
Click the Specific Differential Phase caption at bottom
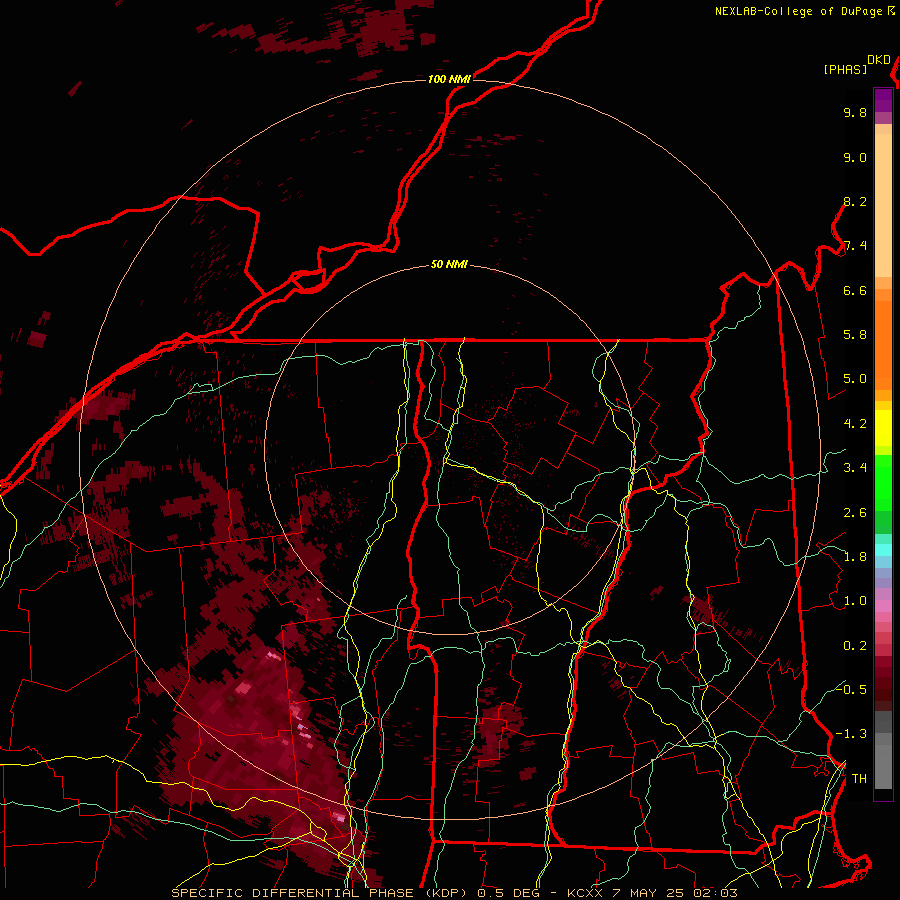coord(454,893)
